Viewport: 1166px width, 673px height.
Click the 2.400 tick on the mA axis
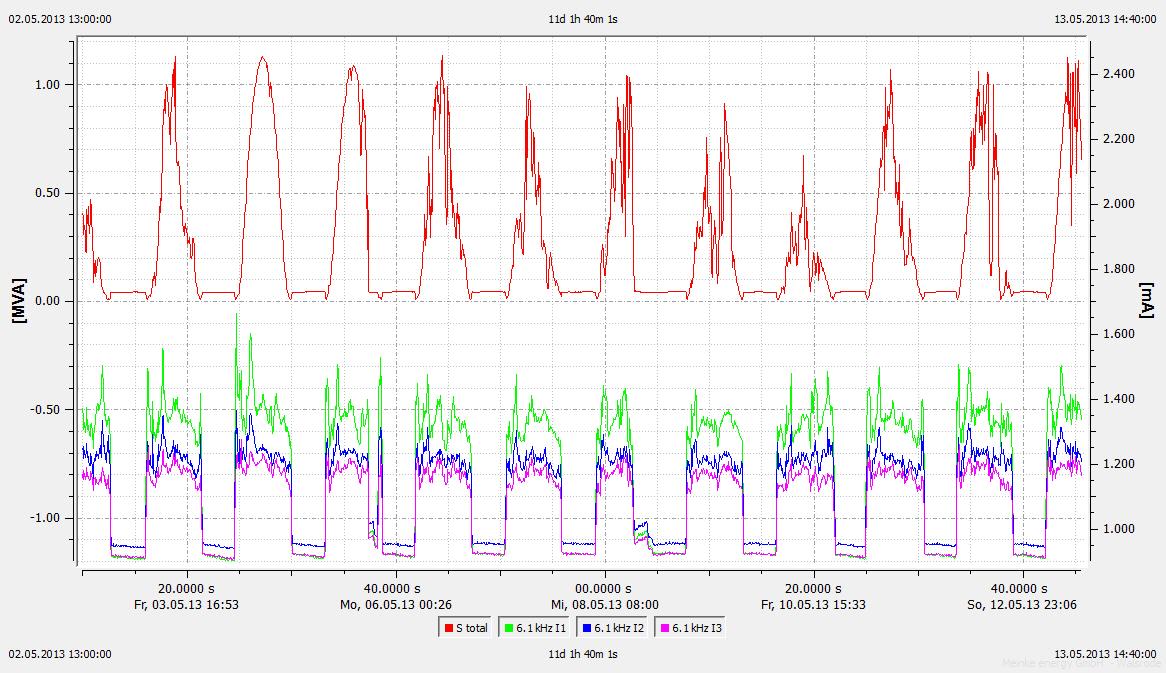point(1118,74)
